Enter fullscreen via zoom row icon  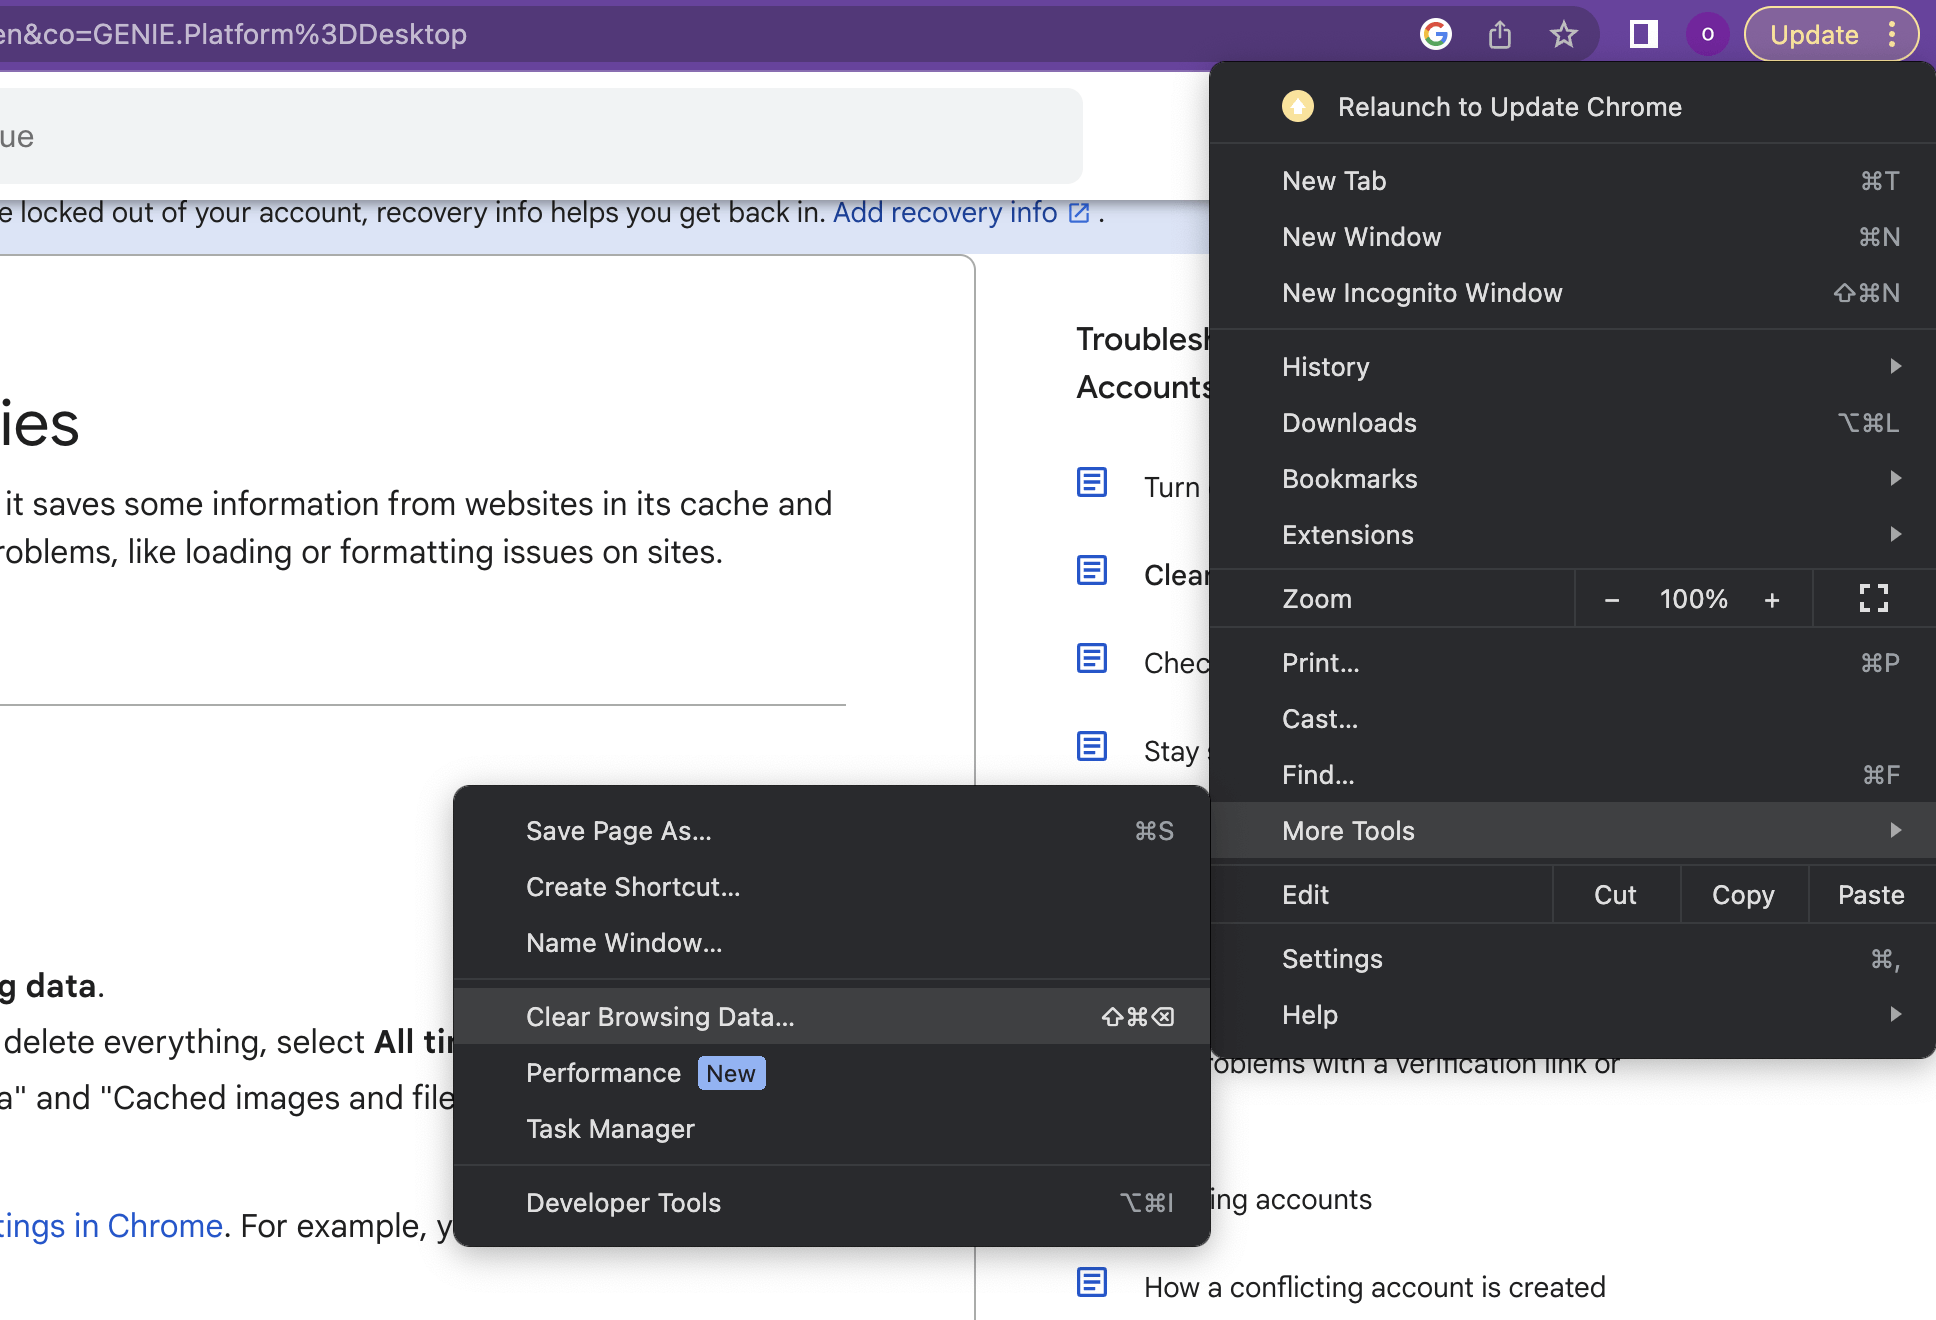click(x=1873, y=599)
